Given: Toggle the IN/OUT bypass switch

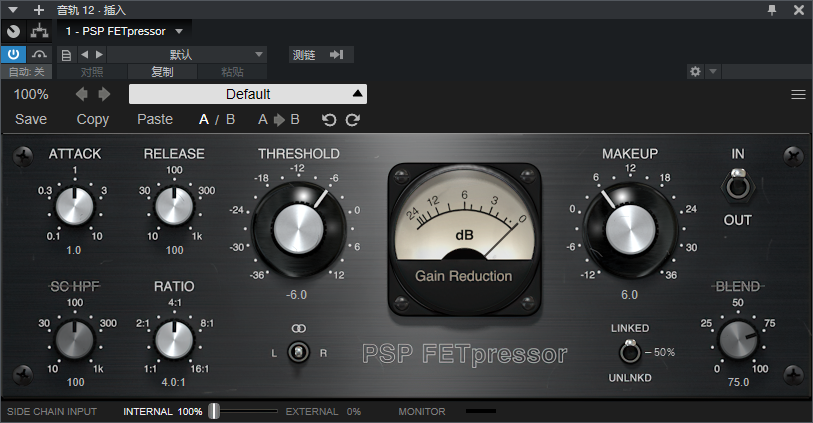Looking at the screenshot, I should (x=737, y=185).
